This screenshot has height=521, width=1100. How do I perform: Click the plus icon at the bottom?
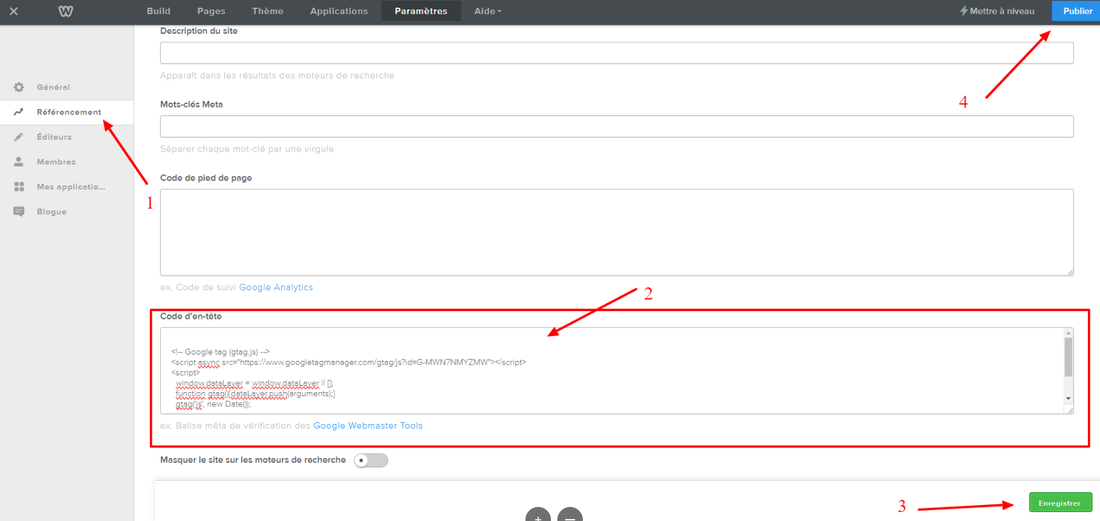pos(538,514)
